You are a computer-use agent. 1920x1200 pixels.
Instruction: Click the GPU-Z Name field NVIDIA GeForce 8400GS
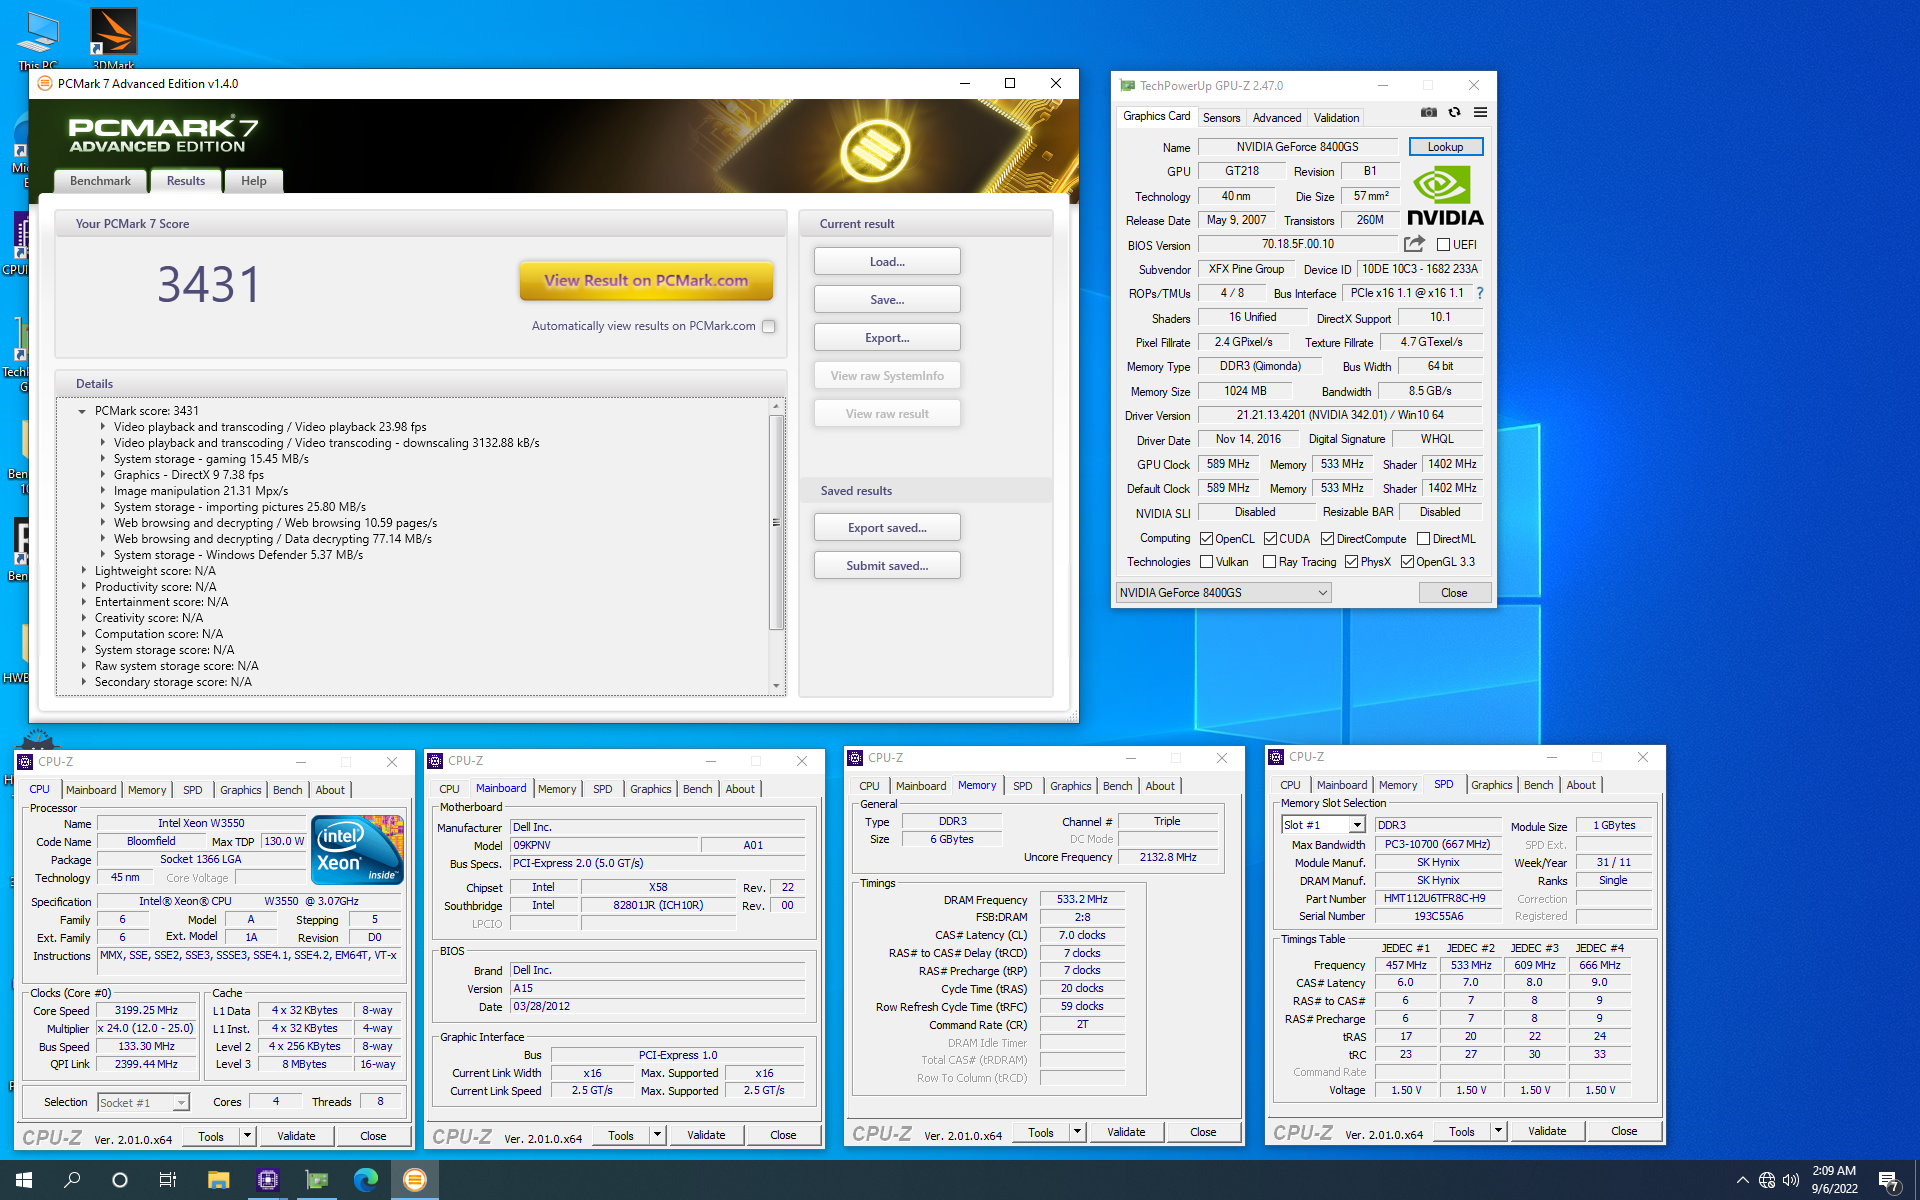1297,147
